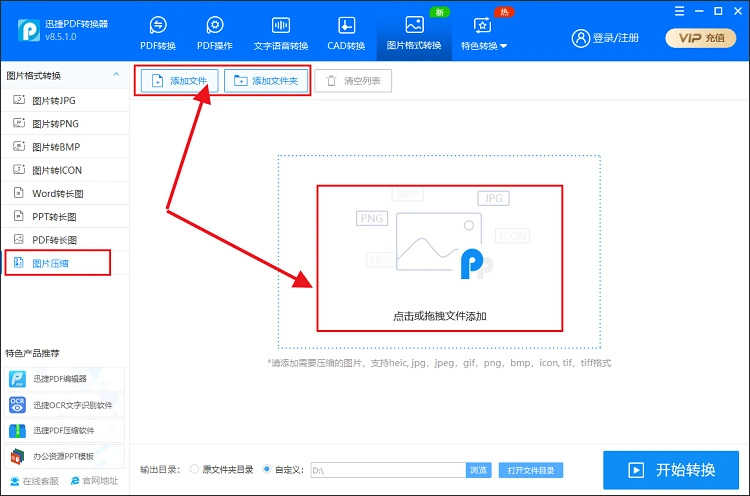Select 图片转JPG in sidebar
The height and width of the screenshot is (496, 750).
click(65, 100)
